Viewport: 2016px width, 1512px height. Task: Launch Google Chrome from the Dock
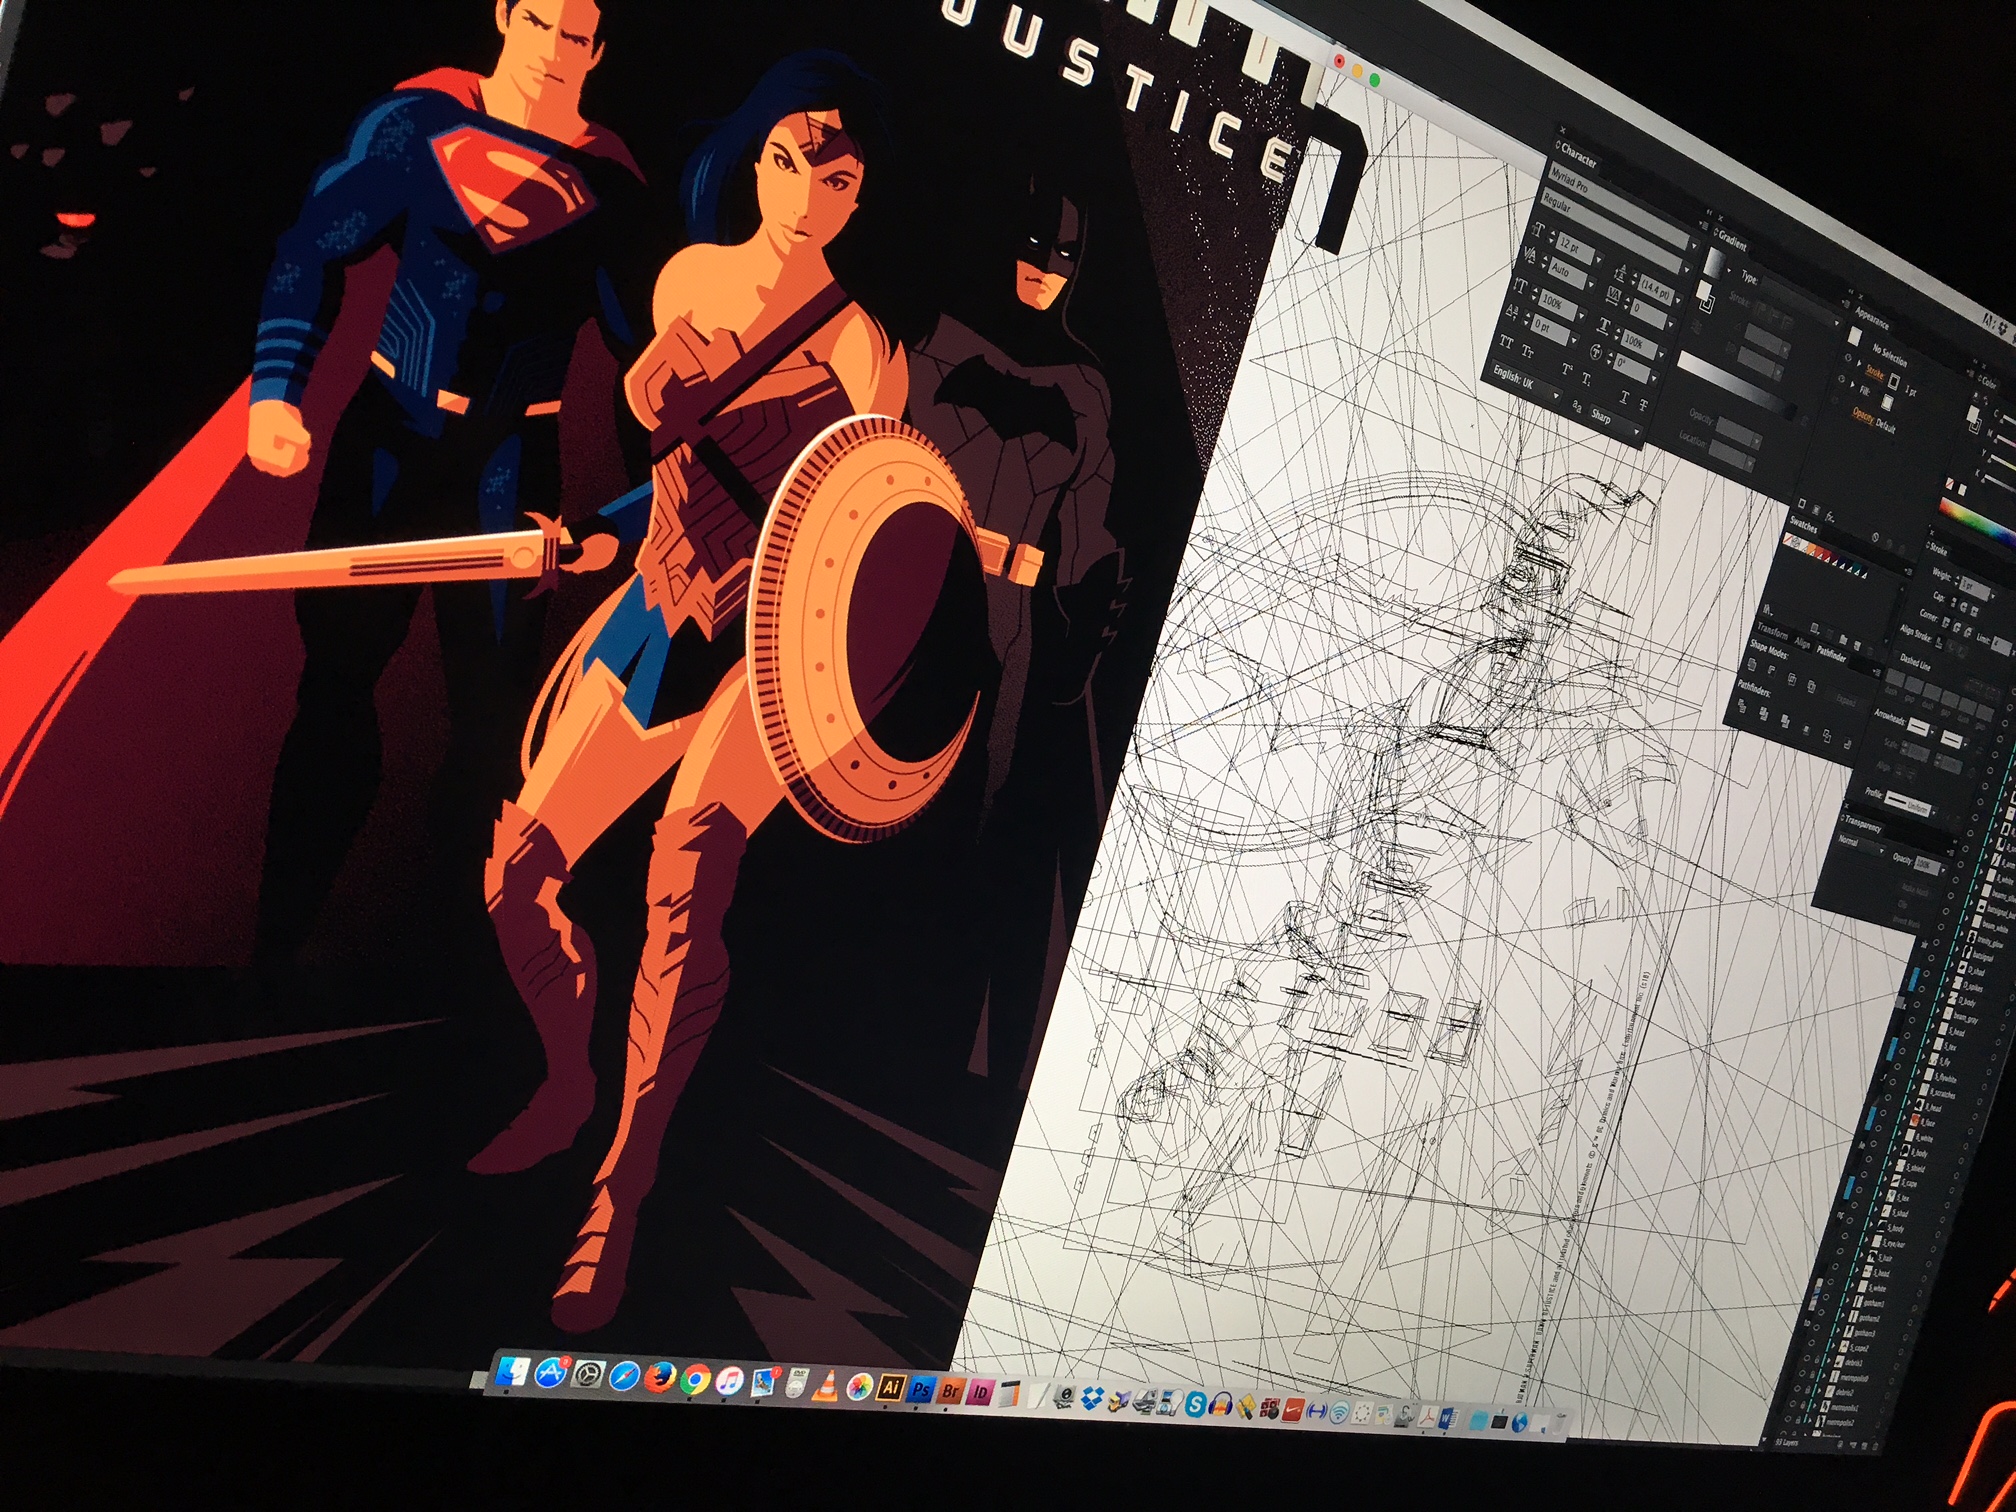(x=695, y=1379)
